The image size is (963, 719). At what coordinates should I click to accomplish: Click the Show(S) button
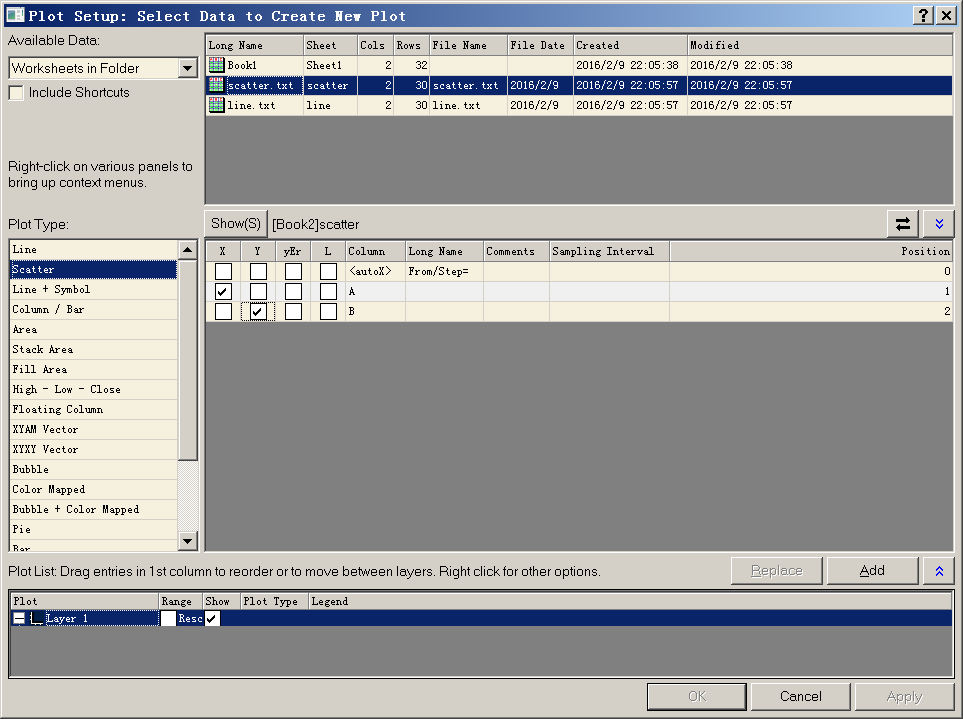(236, 223)
